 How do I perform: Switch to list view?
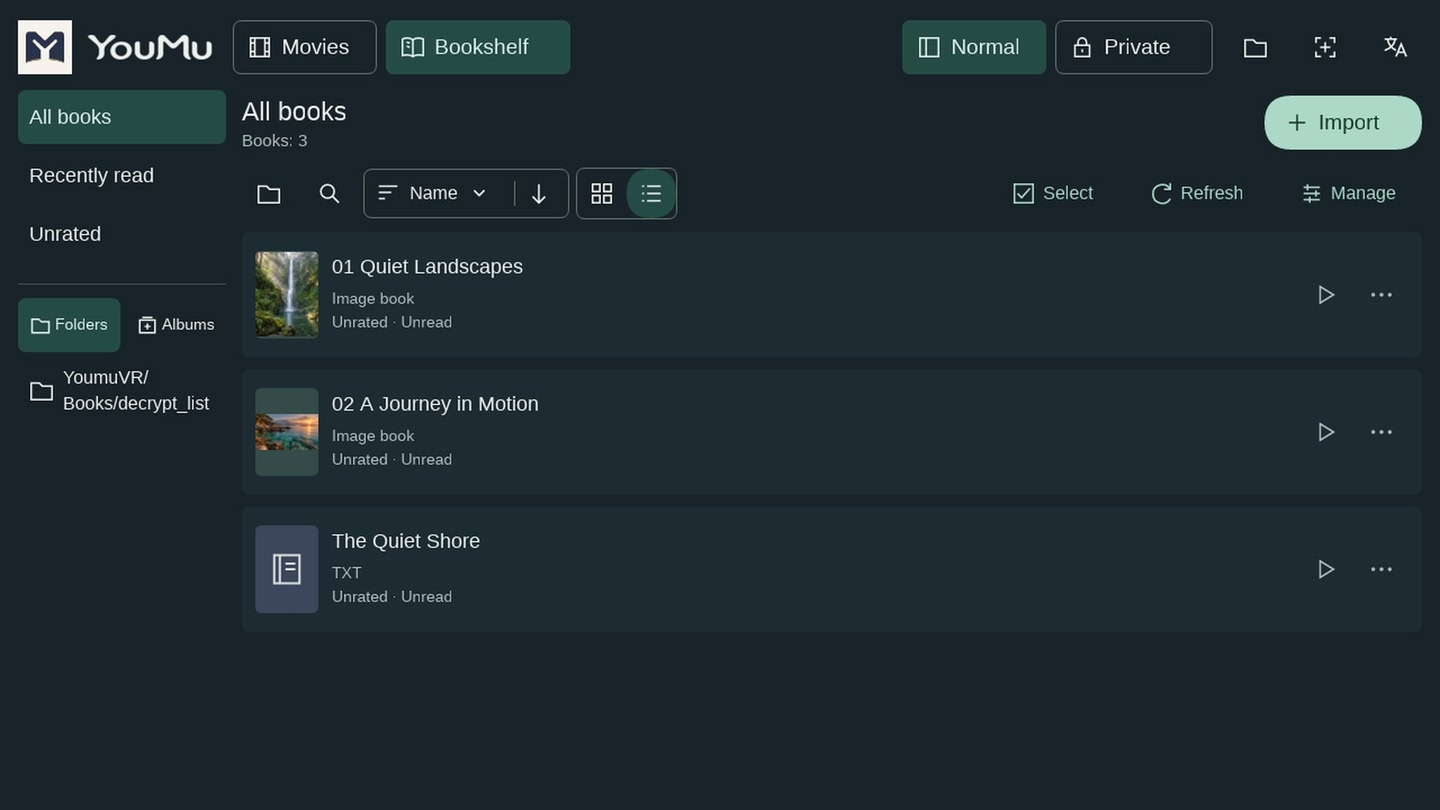pos(651,193)
